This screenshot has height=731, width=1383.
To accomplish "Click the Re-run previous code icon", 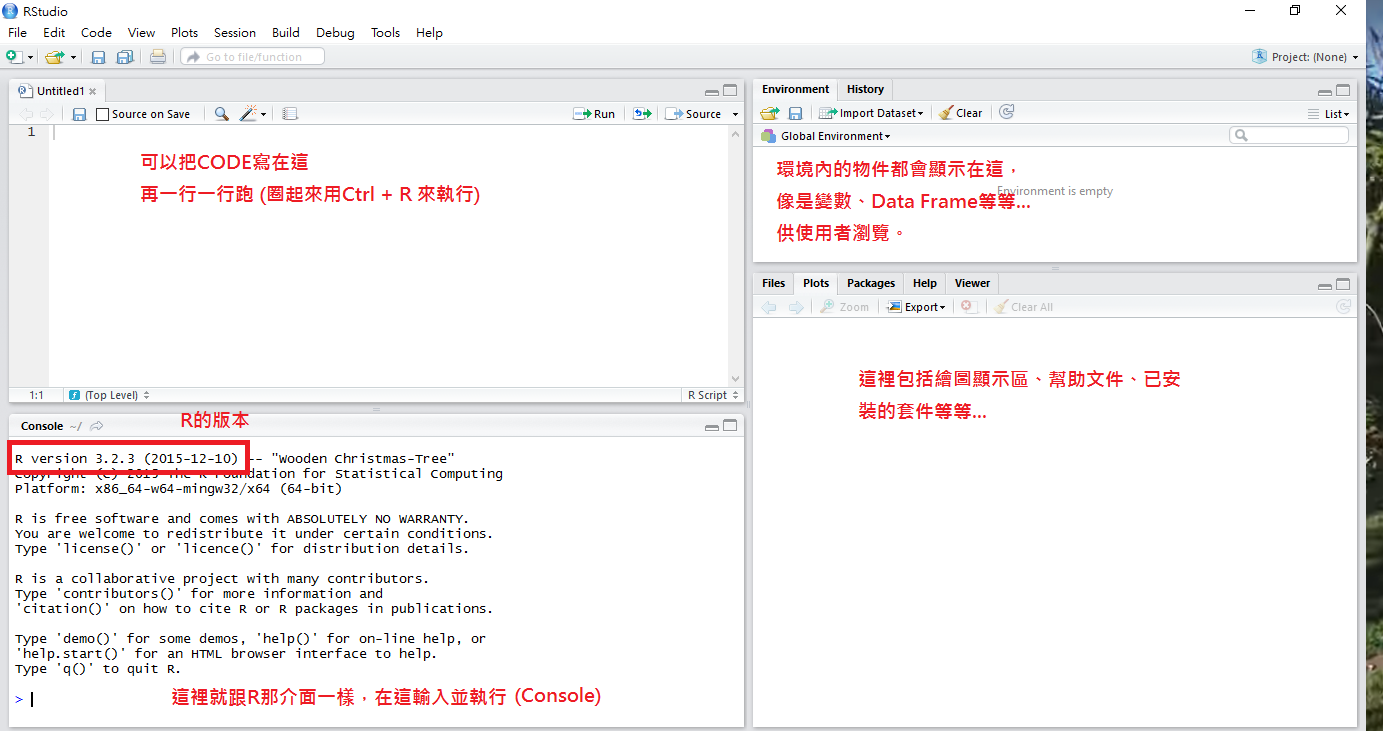I will click(x=642, y=114).
